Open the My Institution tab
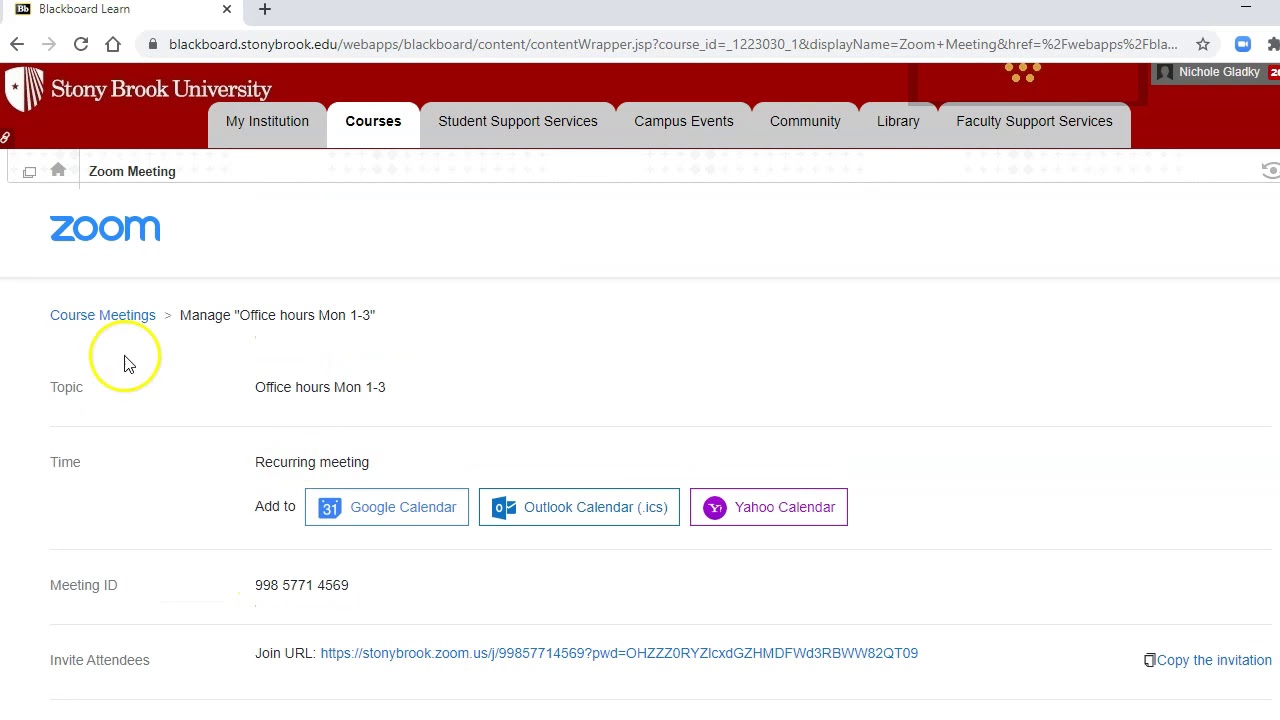The height and width of the screenshot is (720, 1280). [267, 121]
